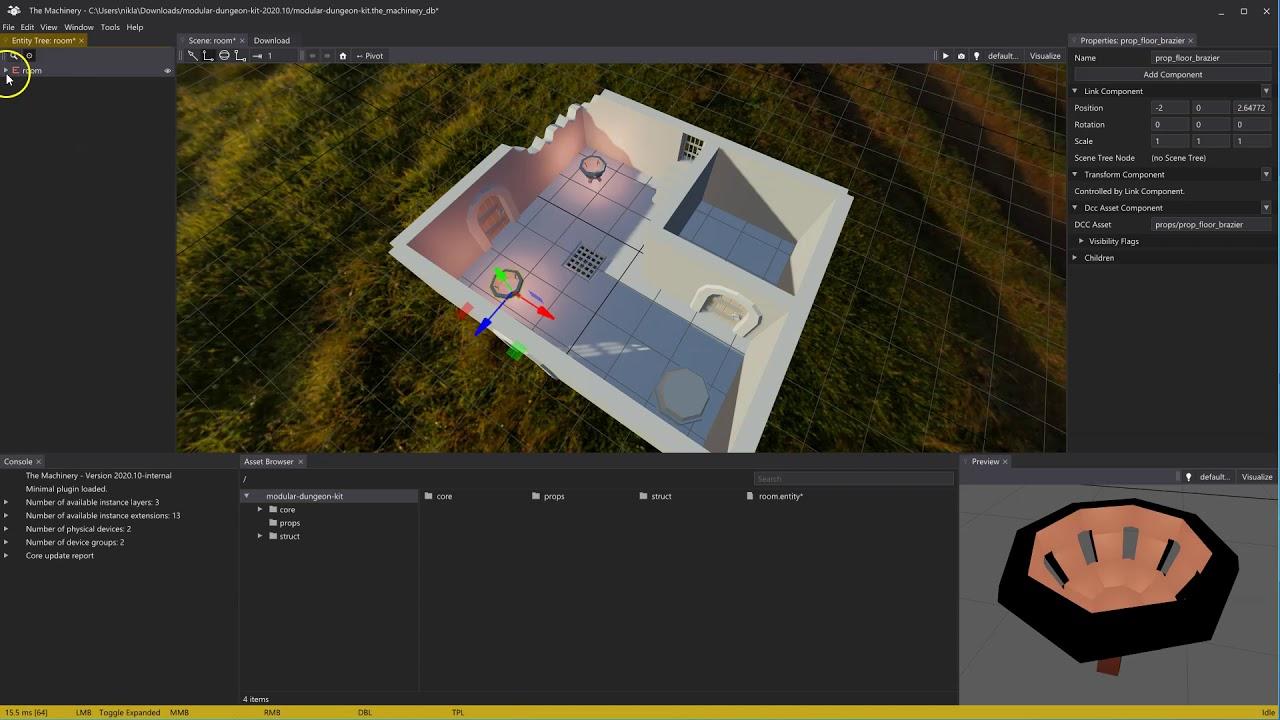
Task: Close the Entity Tree tab
Action: (x=81, y=41)
